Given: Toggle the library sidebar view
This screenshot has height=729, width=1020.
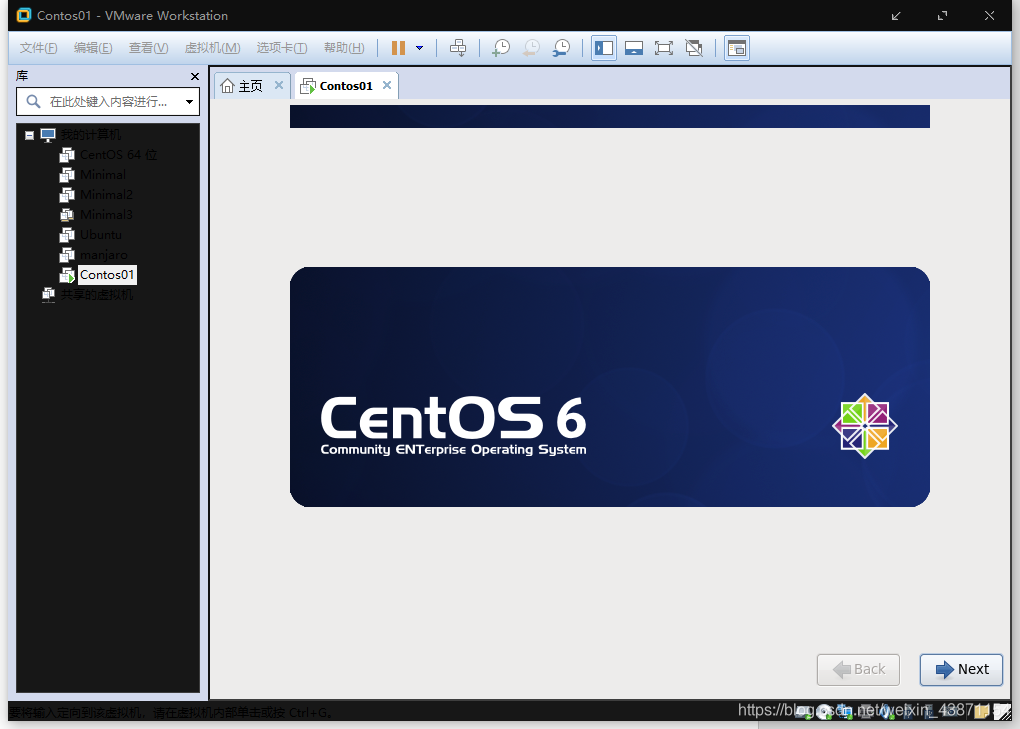Looking at the screenshot, I should 604,47.
